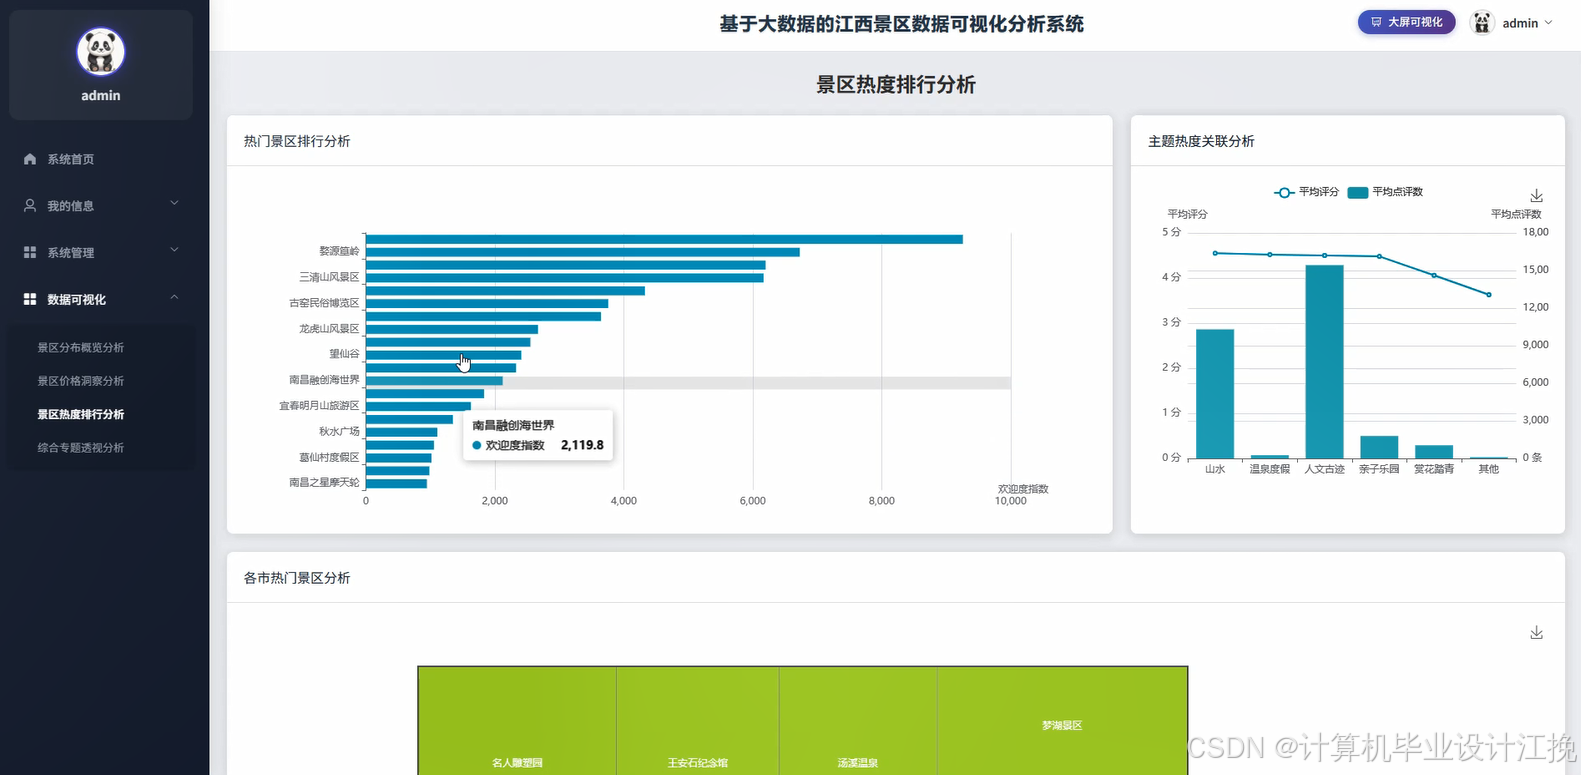Click the home icon beside 系统首页

(x=30, y=159)
